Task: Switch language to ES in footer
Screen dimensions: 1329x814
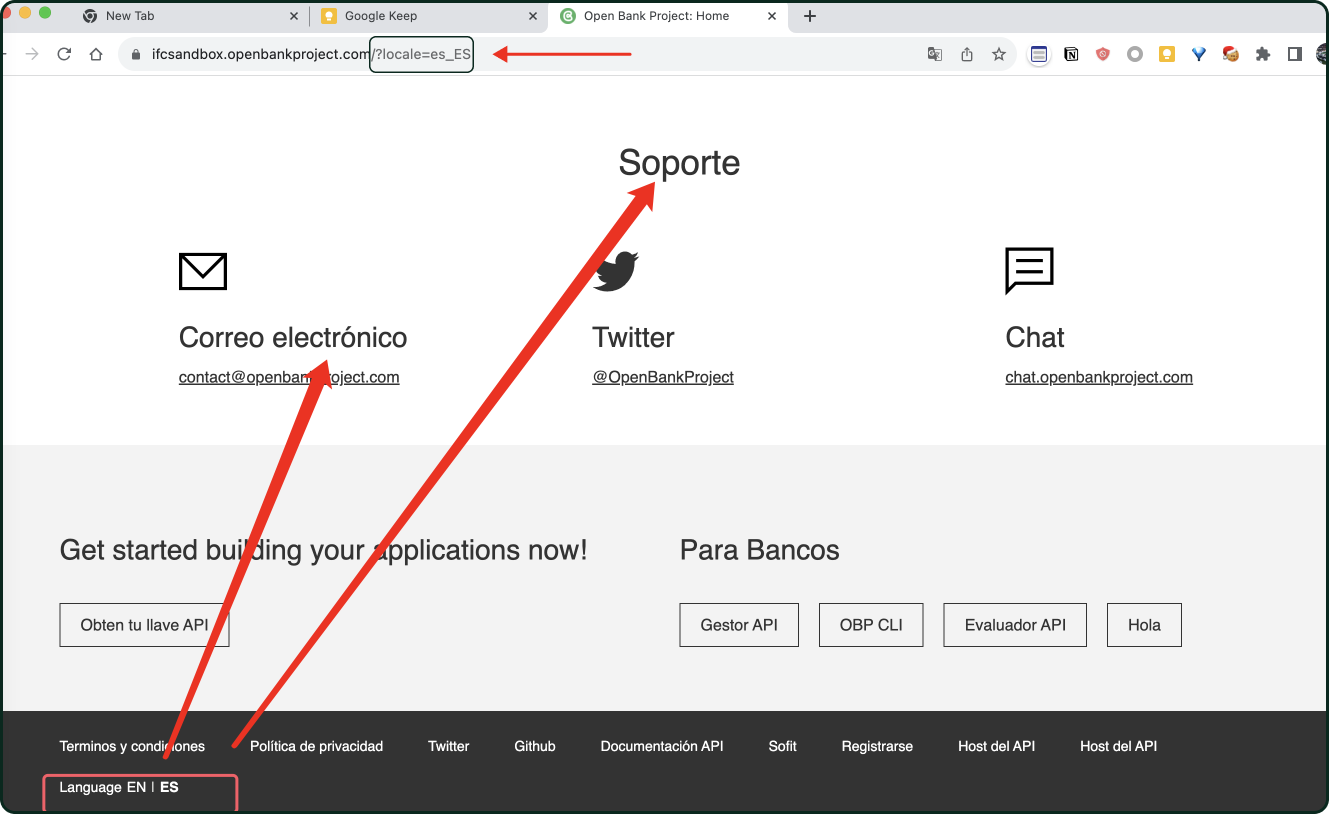Action: 169,787
